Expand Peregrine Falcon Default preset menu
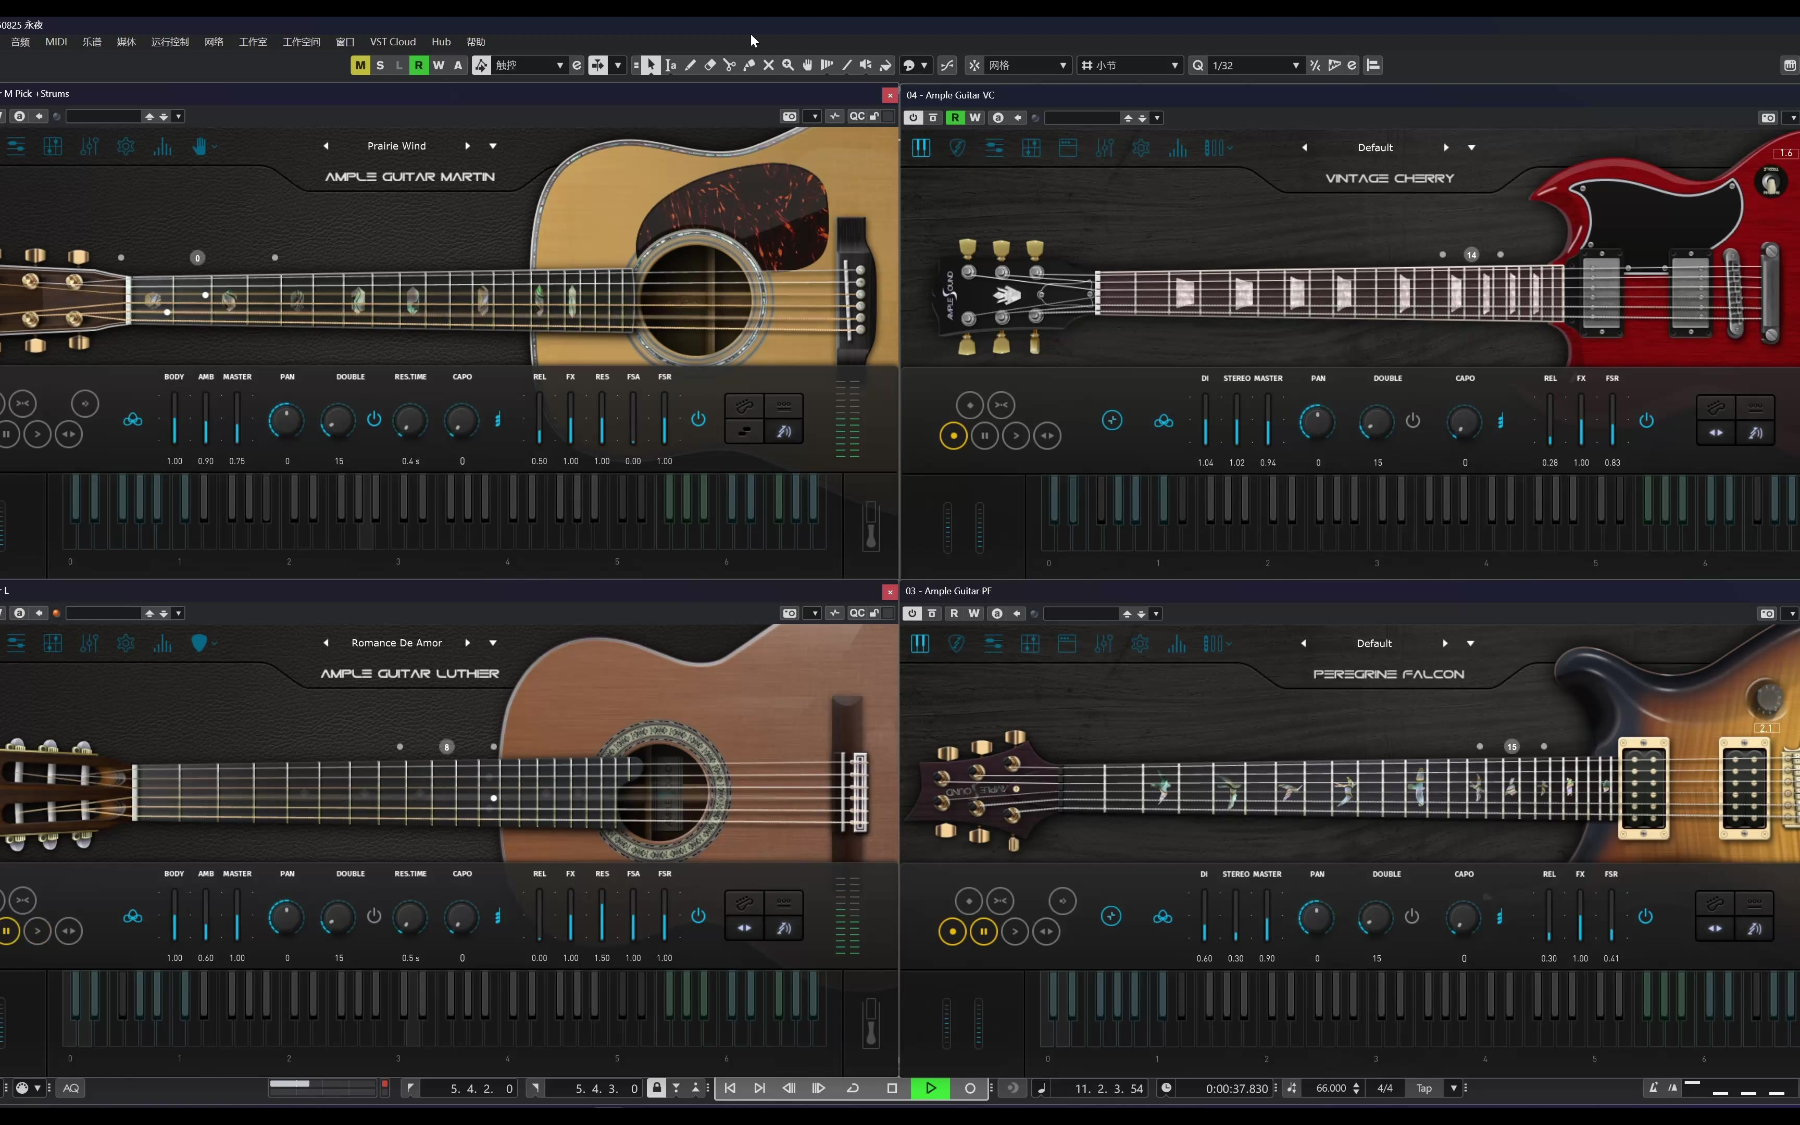This screenshot has height=1125, width=1800. [1470, 644]
